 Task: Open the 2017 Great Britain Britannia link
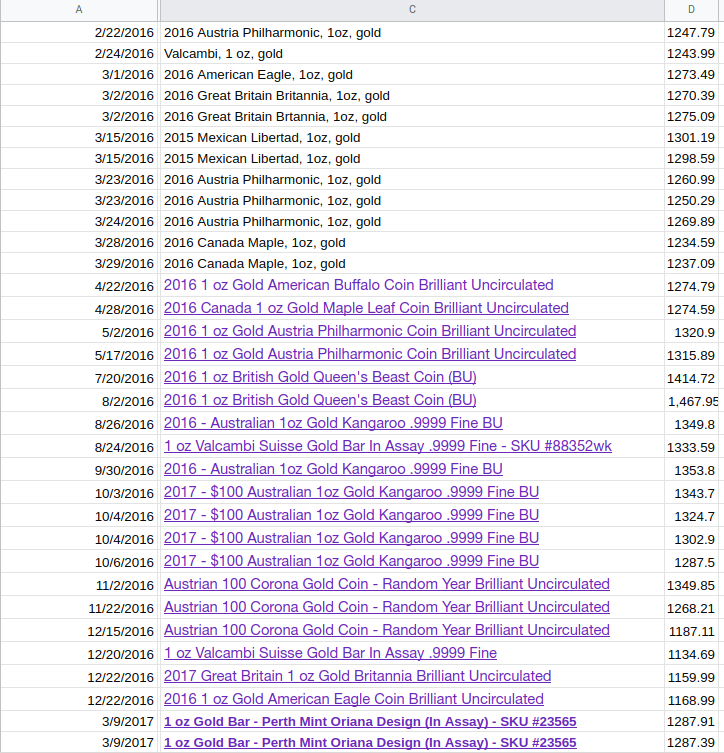(357, 677)
